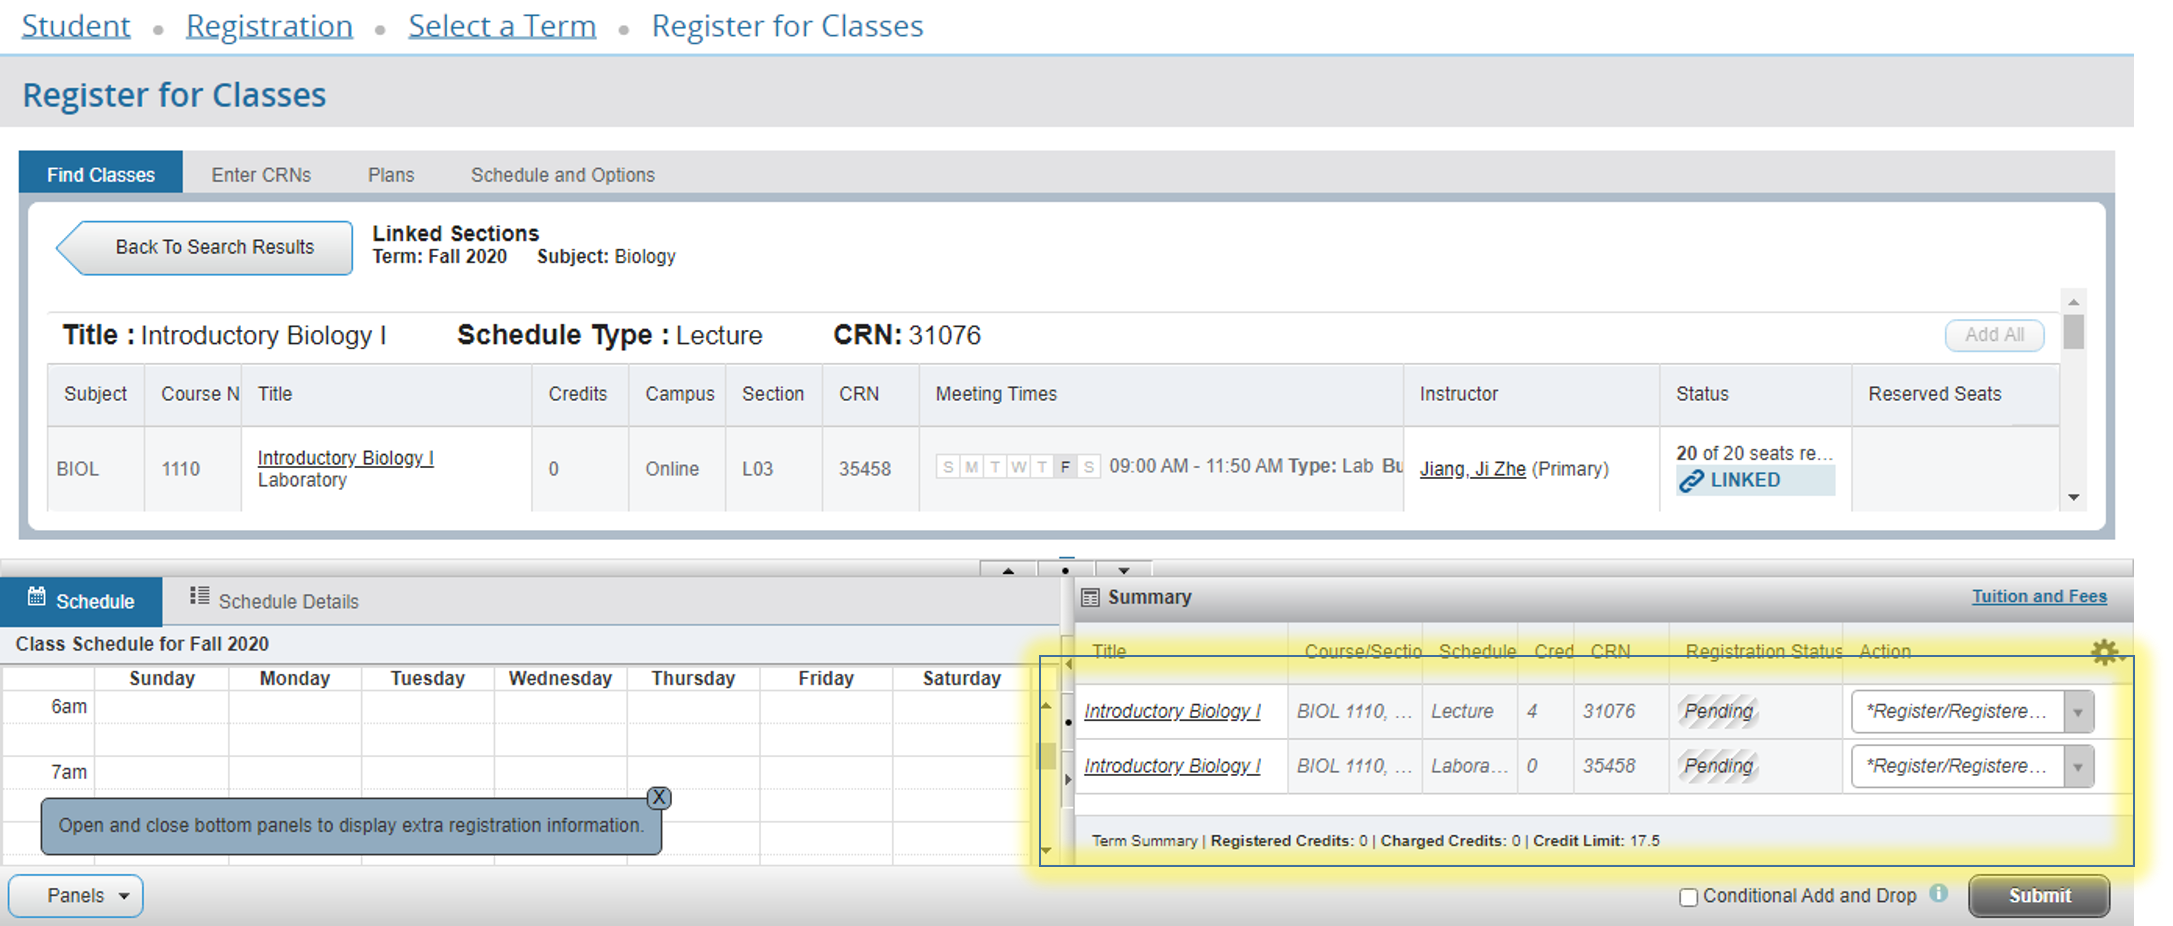Open the Action dropdown for Laboratory 35458
This screenshot has height=926, width=2173.
tap(2078, 768)
